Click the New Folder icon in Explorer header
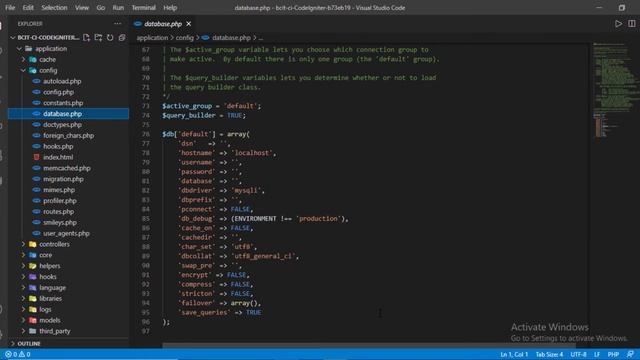 click(x=98, y=38)
